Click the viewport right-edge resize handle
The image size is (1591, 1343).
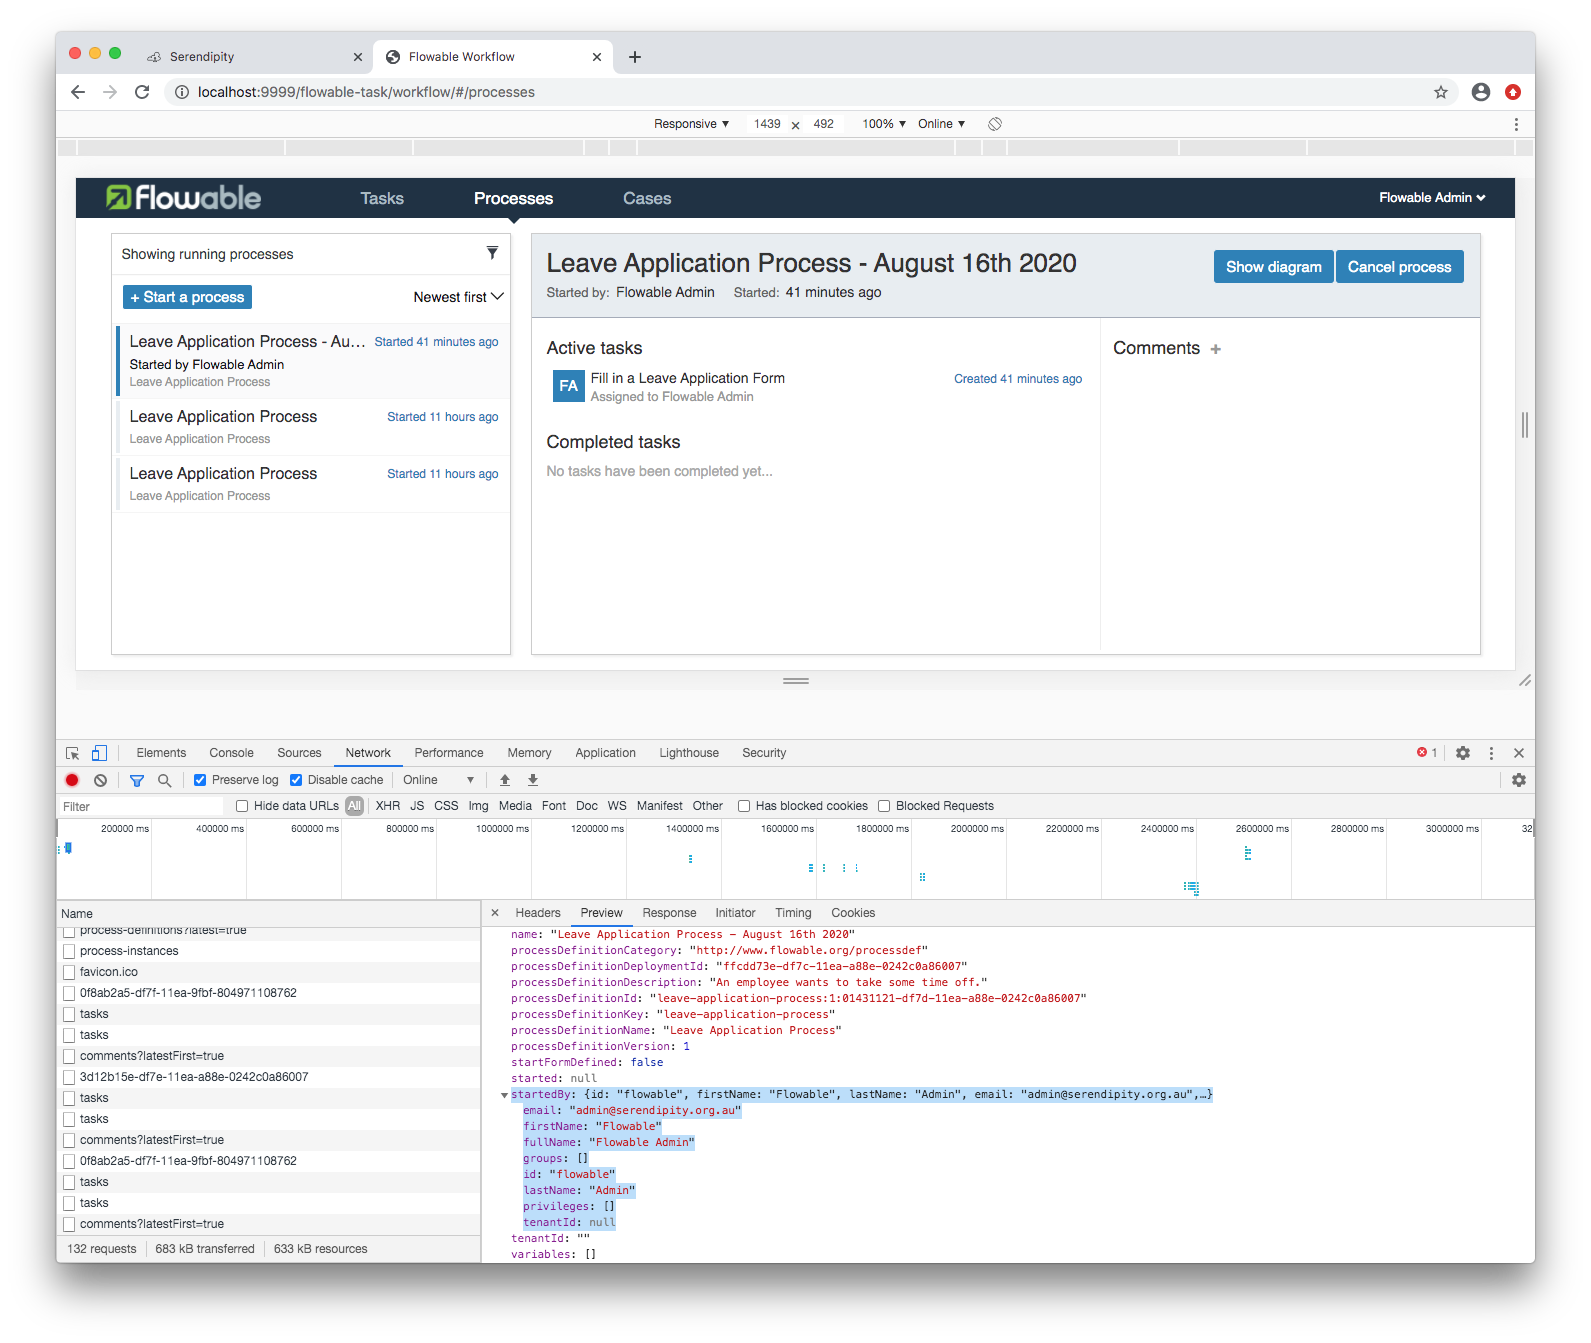[x=1524, y=425]
